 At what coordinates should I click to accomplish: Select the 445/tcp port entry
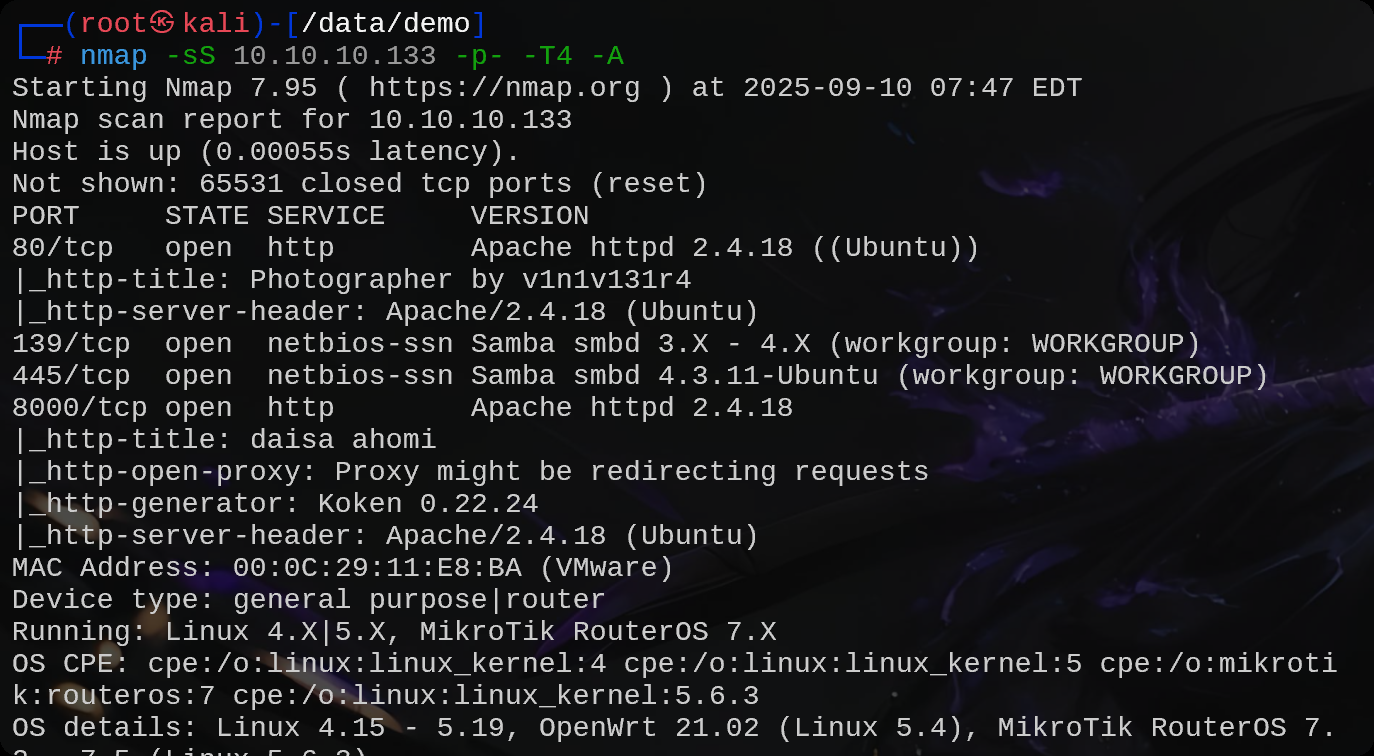[x=71, y=376]
